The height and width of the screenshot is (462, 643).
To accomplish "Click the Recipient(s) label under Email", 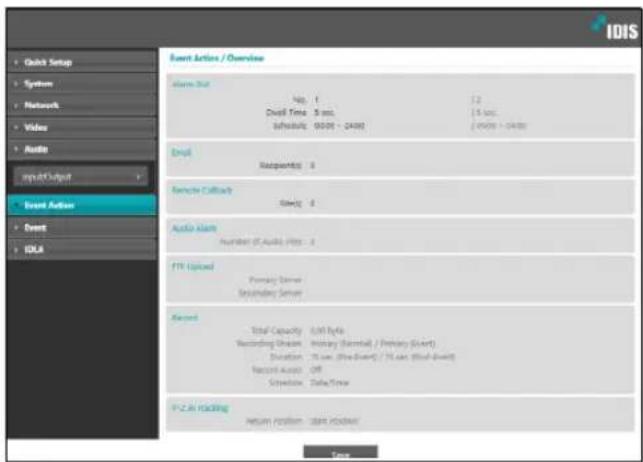I will pos(280,166).
